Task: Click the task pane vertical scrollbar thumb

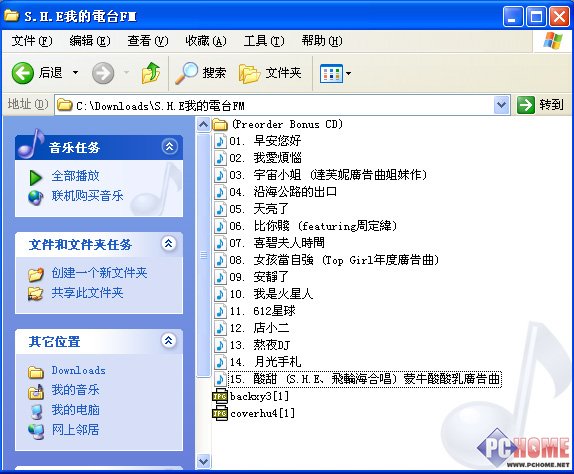Action: (203, 255)
